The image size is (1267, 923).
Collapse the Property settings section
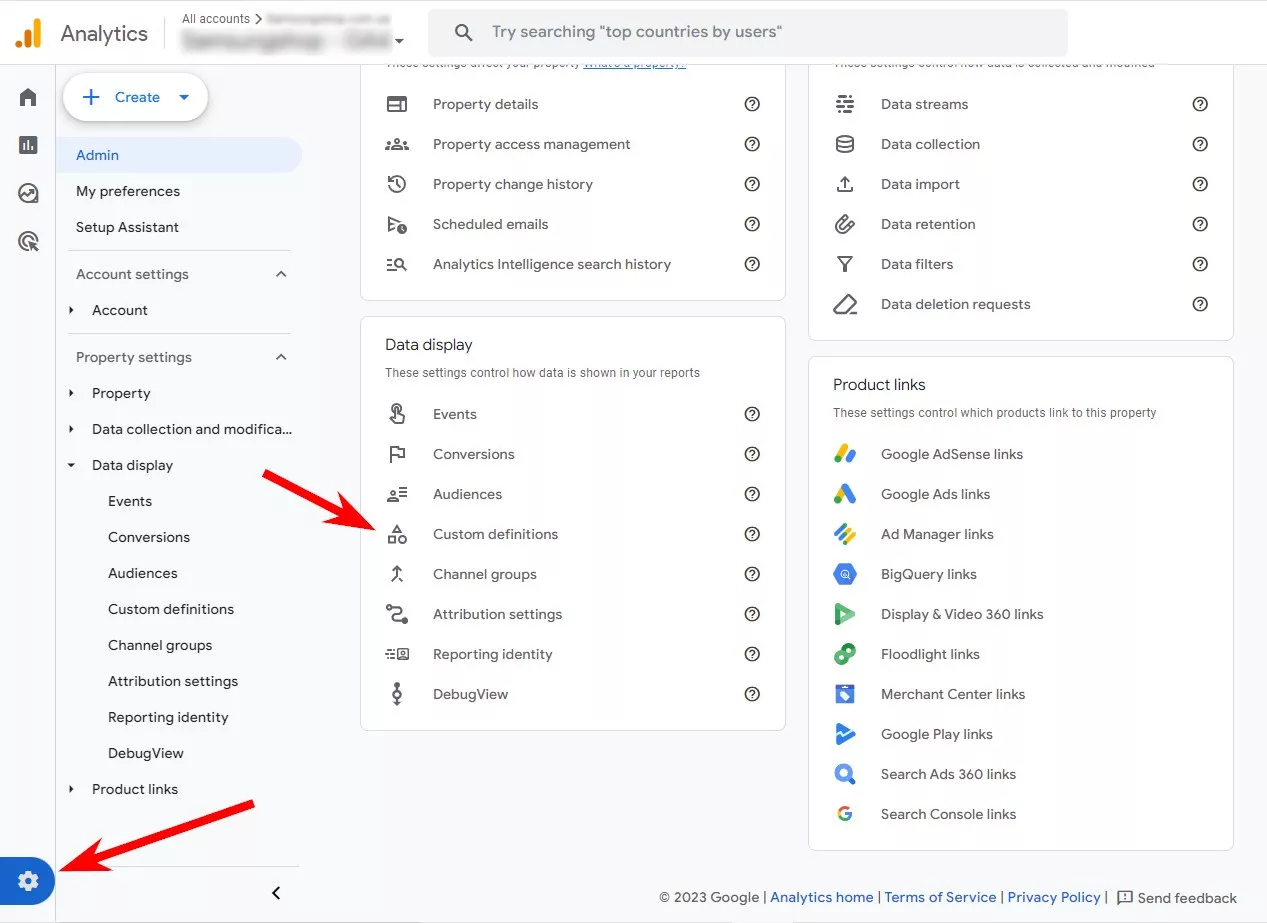point(281,357)
